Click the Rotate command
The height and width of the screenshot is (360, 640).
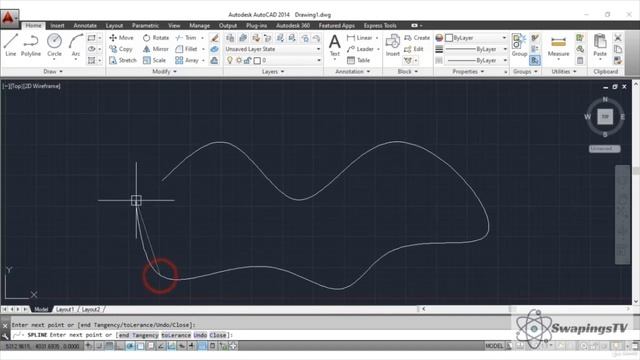coord(156,38)
